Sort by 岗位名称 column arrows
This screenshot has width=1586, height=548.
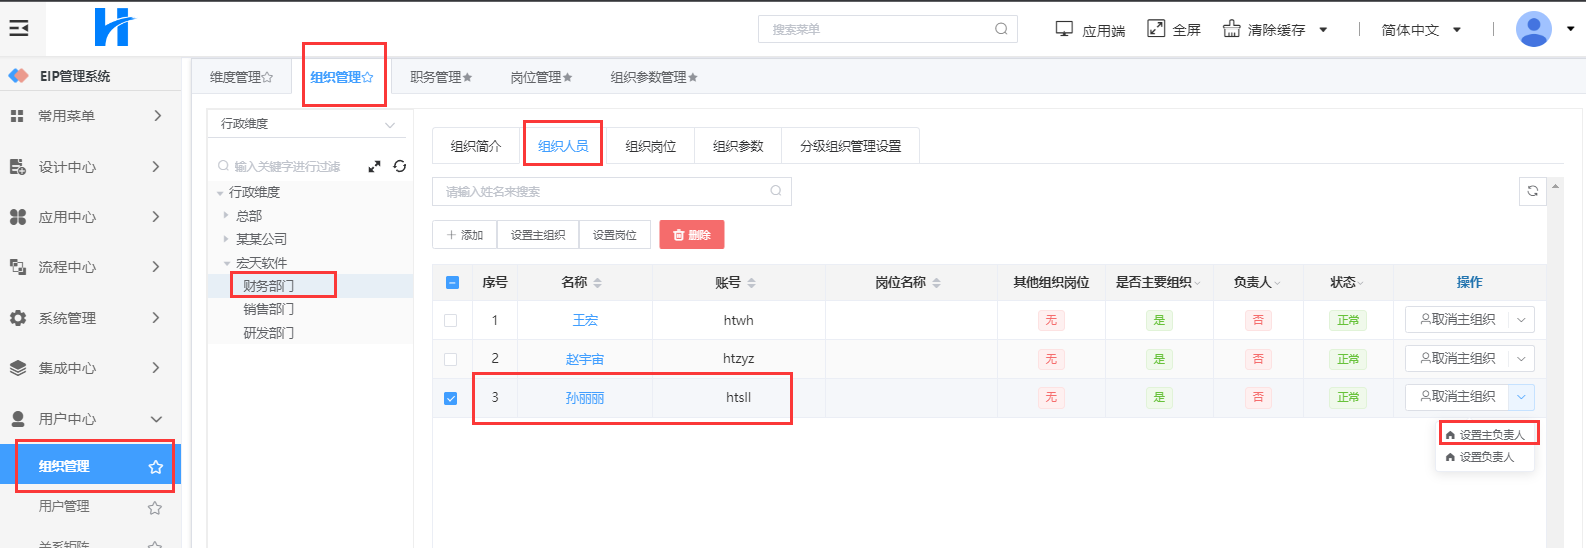tap(936, 283)
